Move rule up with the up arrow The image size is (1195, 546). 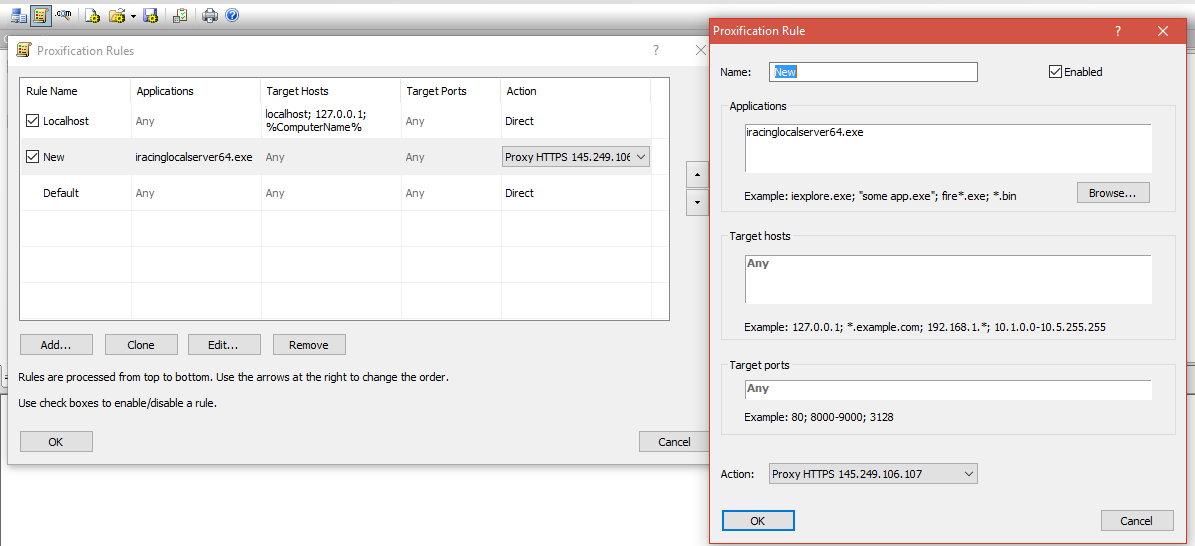pos(695,174)
